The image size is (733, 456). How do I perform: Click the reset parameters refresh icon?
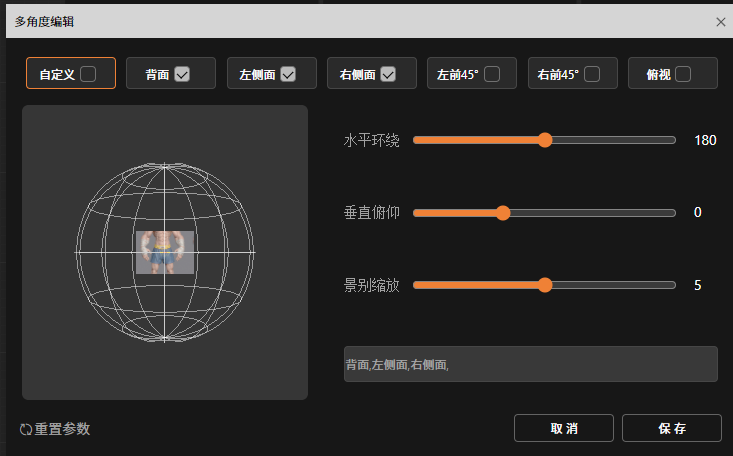[x=26, y=429]
